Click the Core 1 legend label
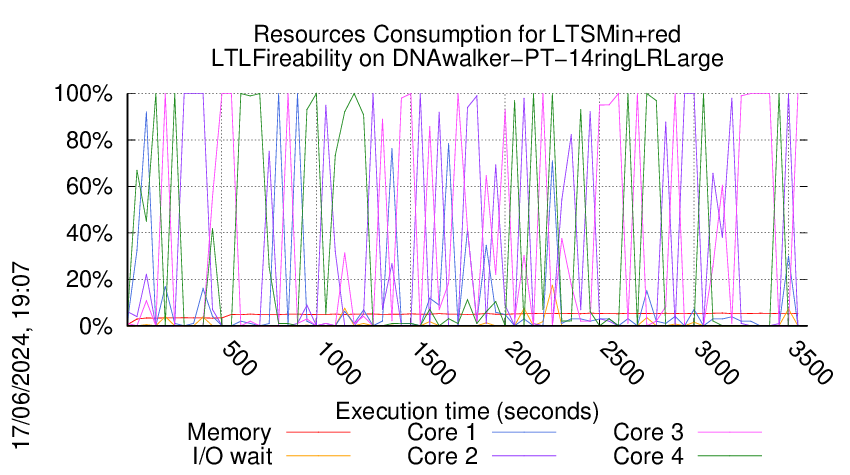Screen dimensions: 850x475 point(442,432)
